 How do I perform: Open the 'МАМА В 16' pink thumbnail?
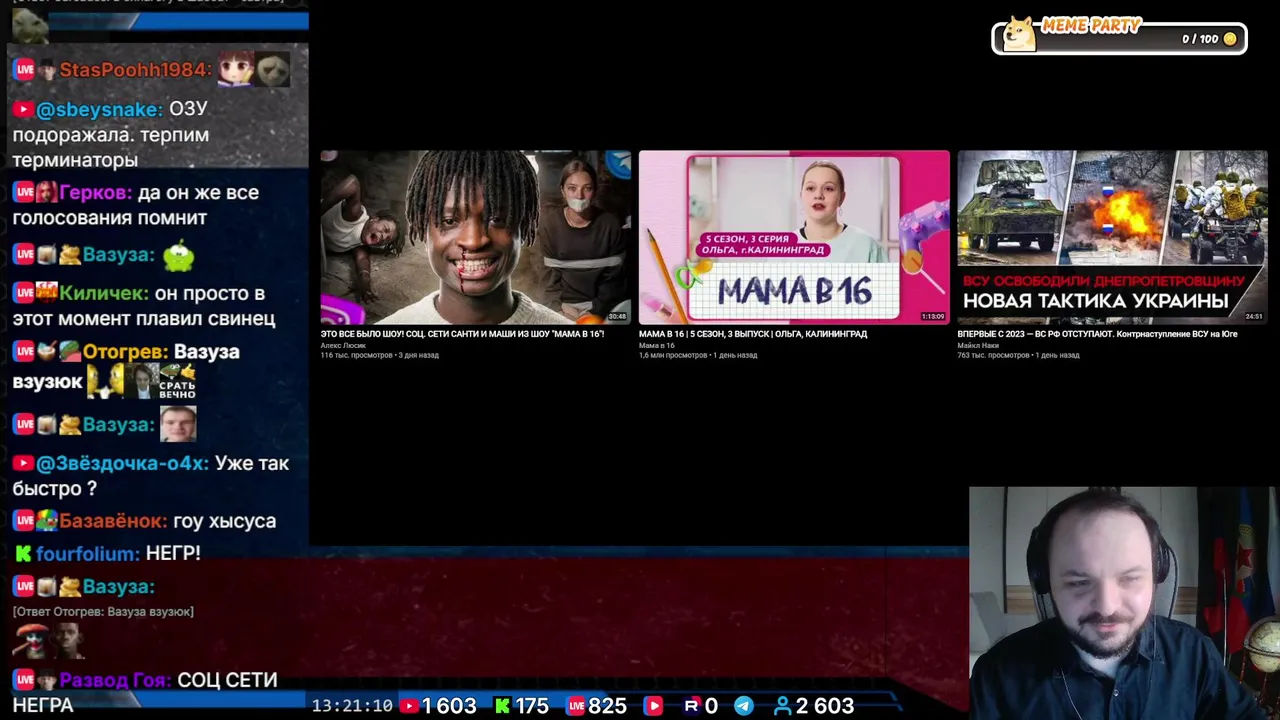(x=794, y=237)
